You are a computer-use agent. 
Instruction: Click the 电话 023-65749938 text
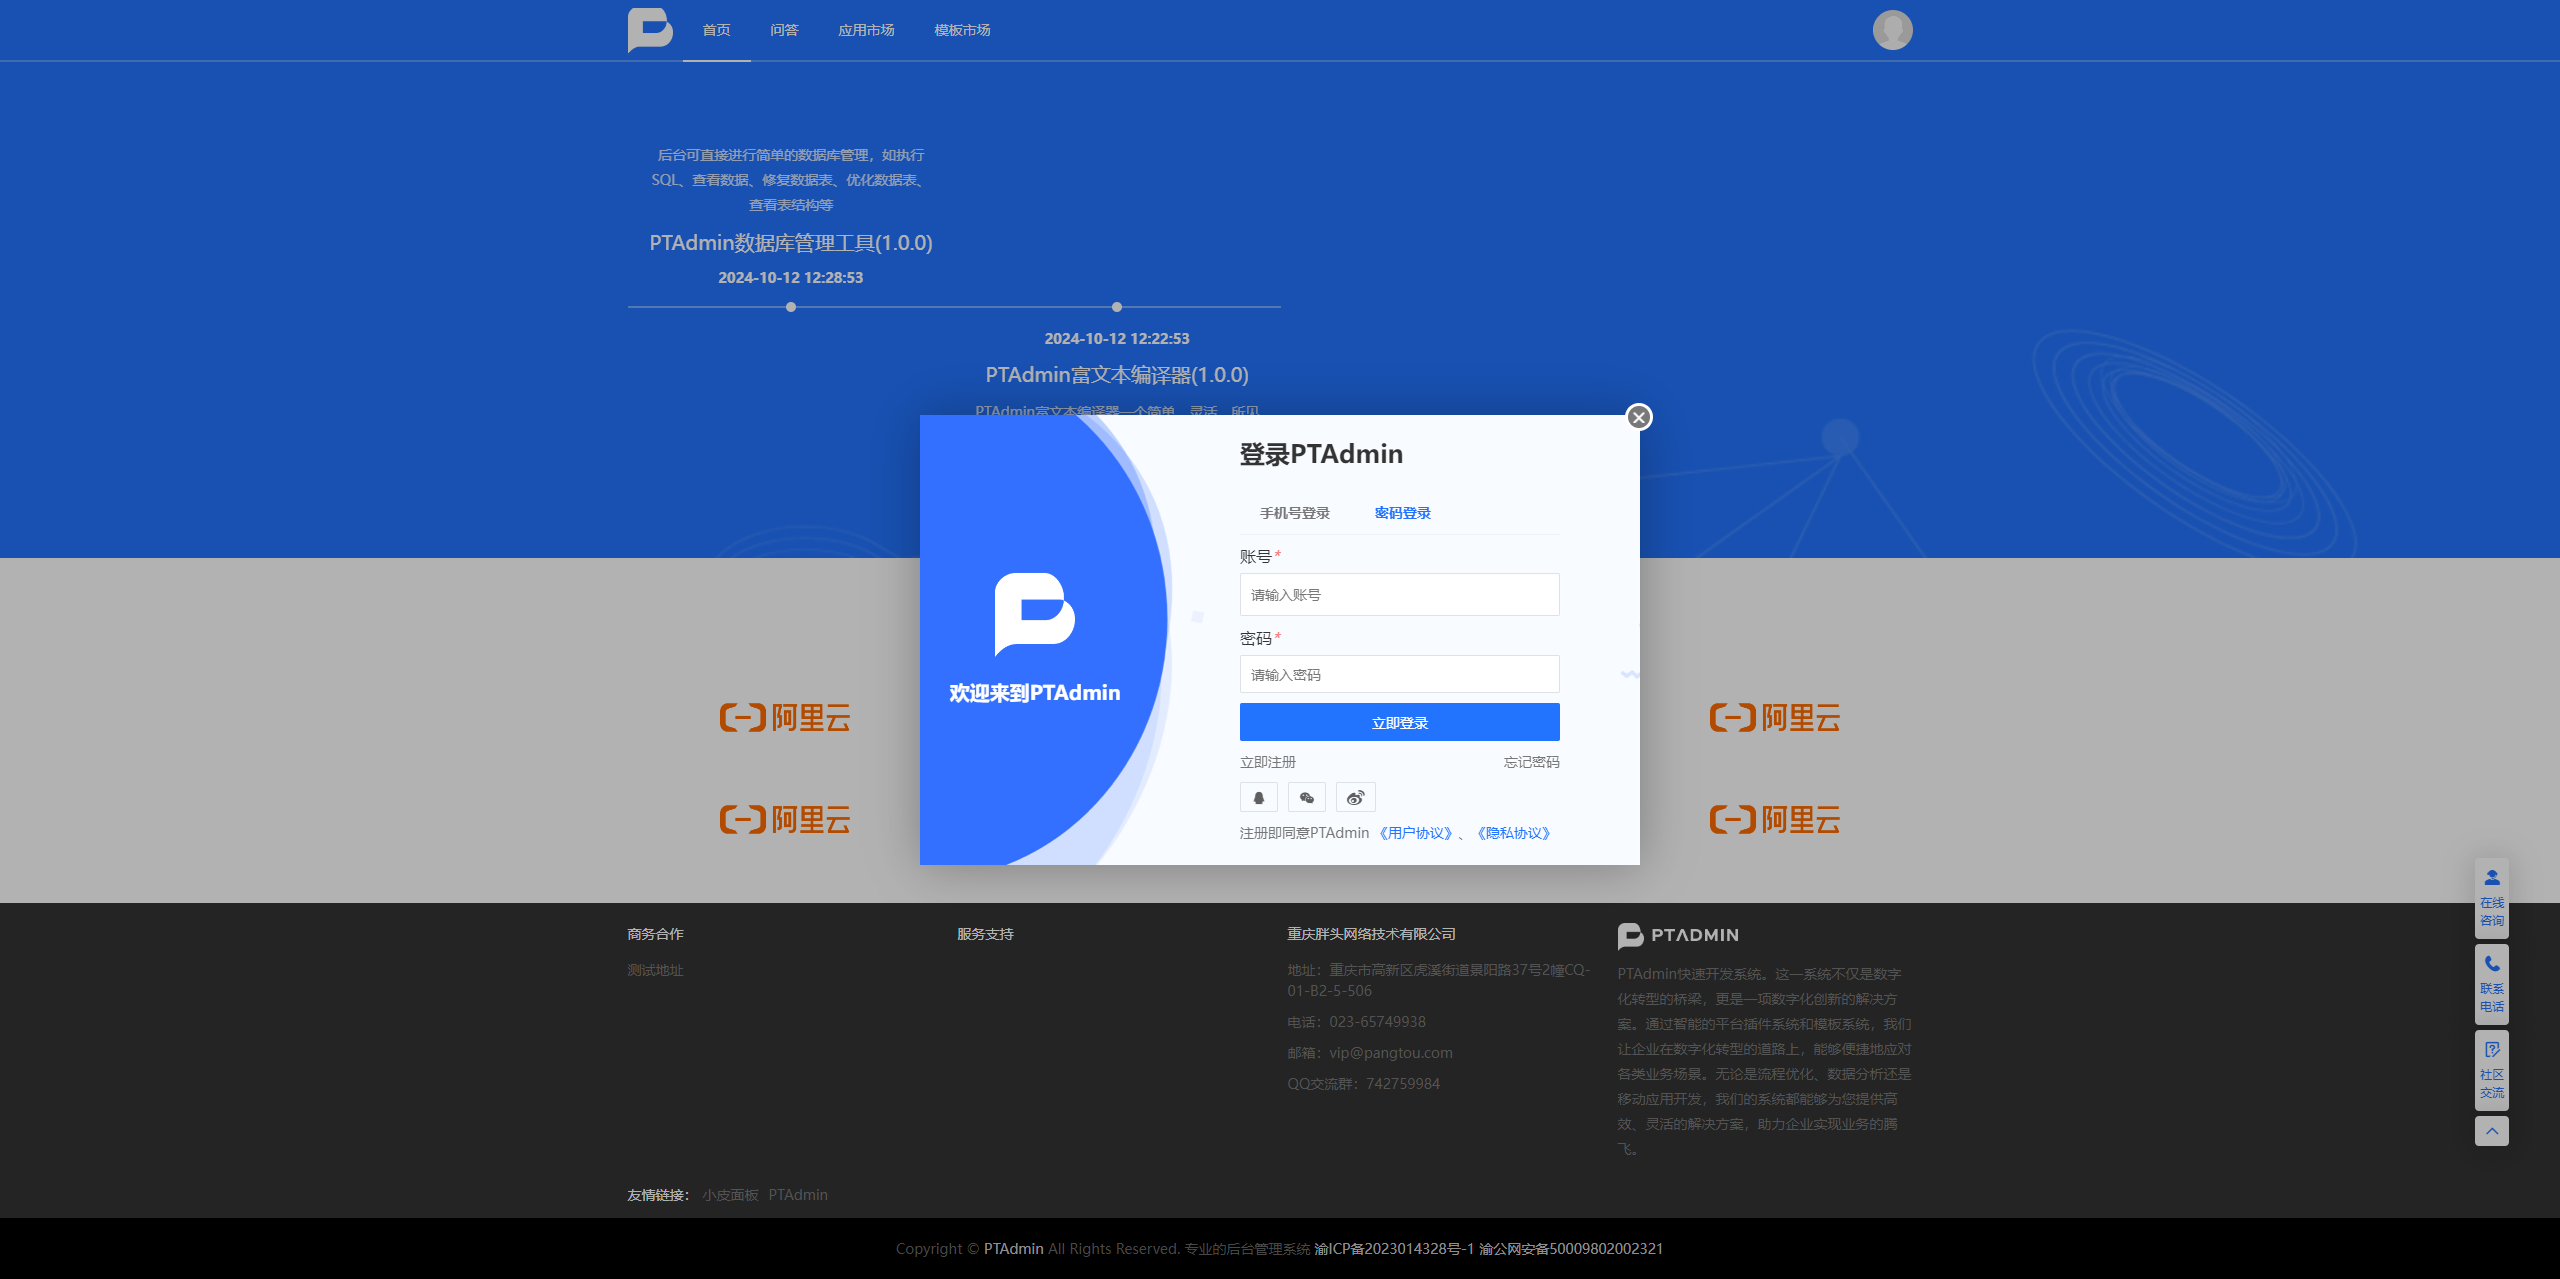click(x=1356, y=1022)
